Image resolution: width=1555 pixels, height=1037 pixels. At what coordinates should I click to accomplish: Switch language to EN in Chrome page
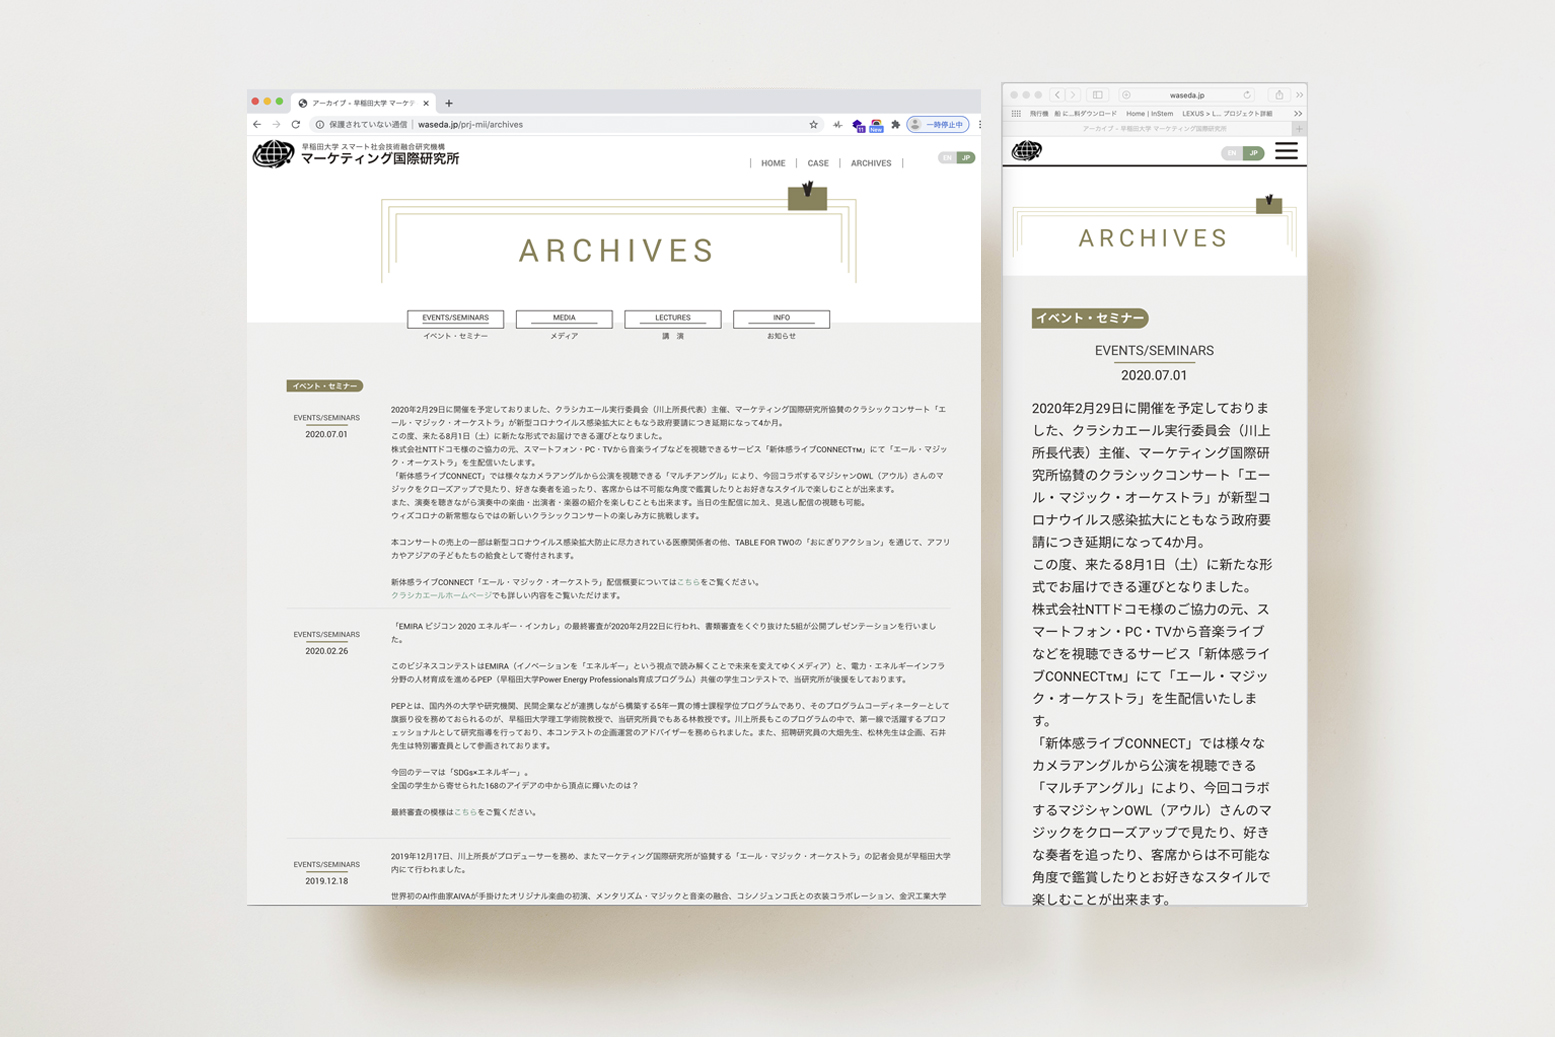point(947,158)
